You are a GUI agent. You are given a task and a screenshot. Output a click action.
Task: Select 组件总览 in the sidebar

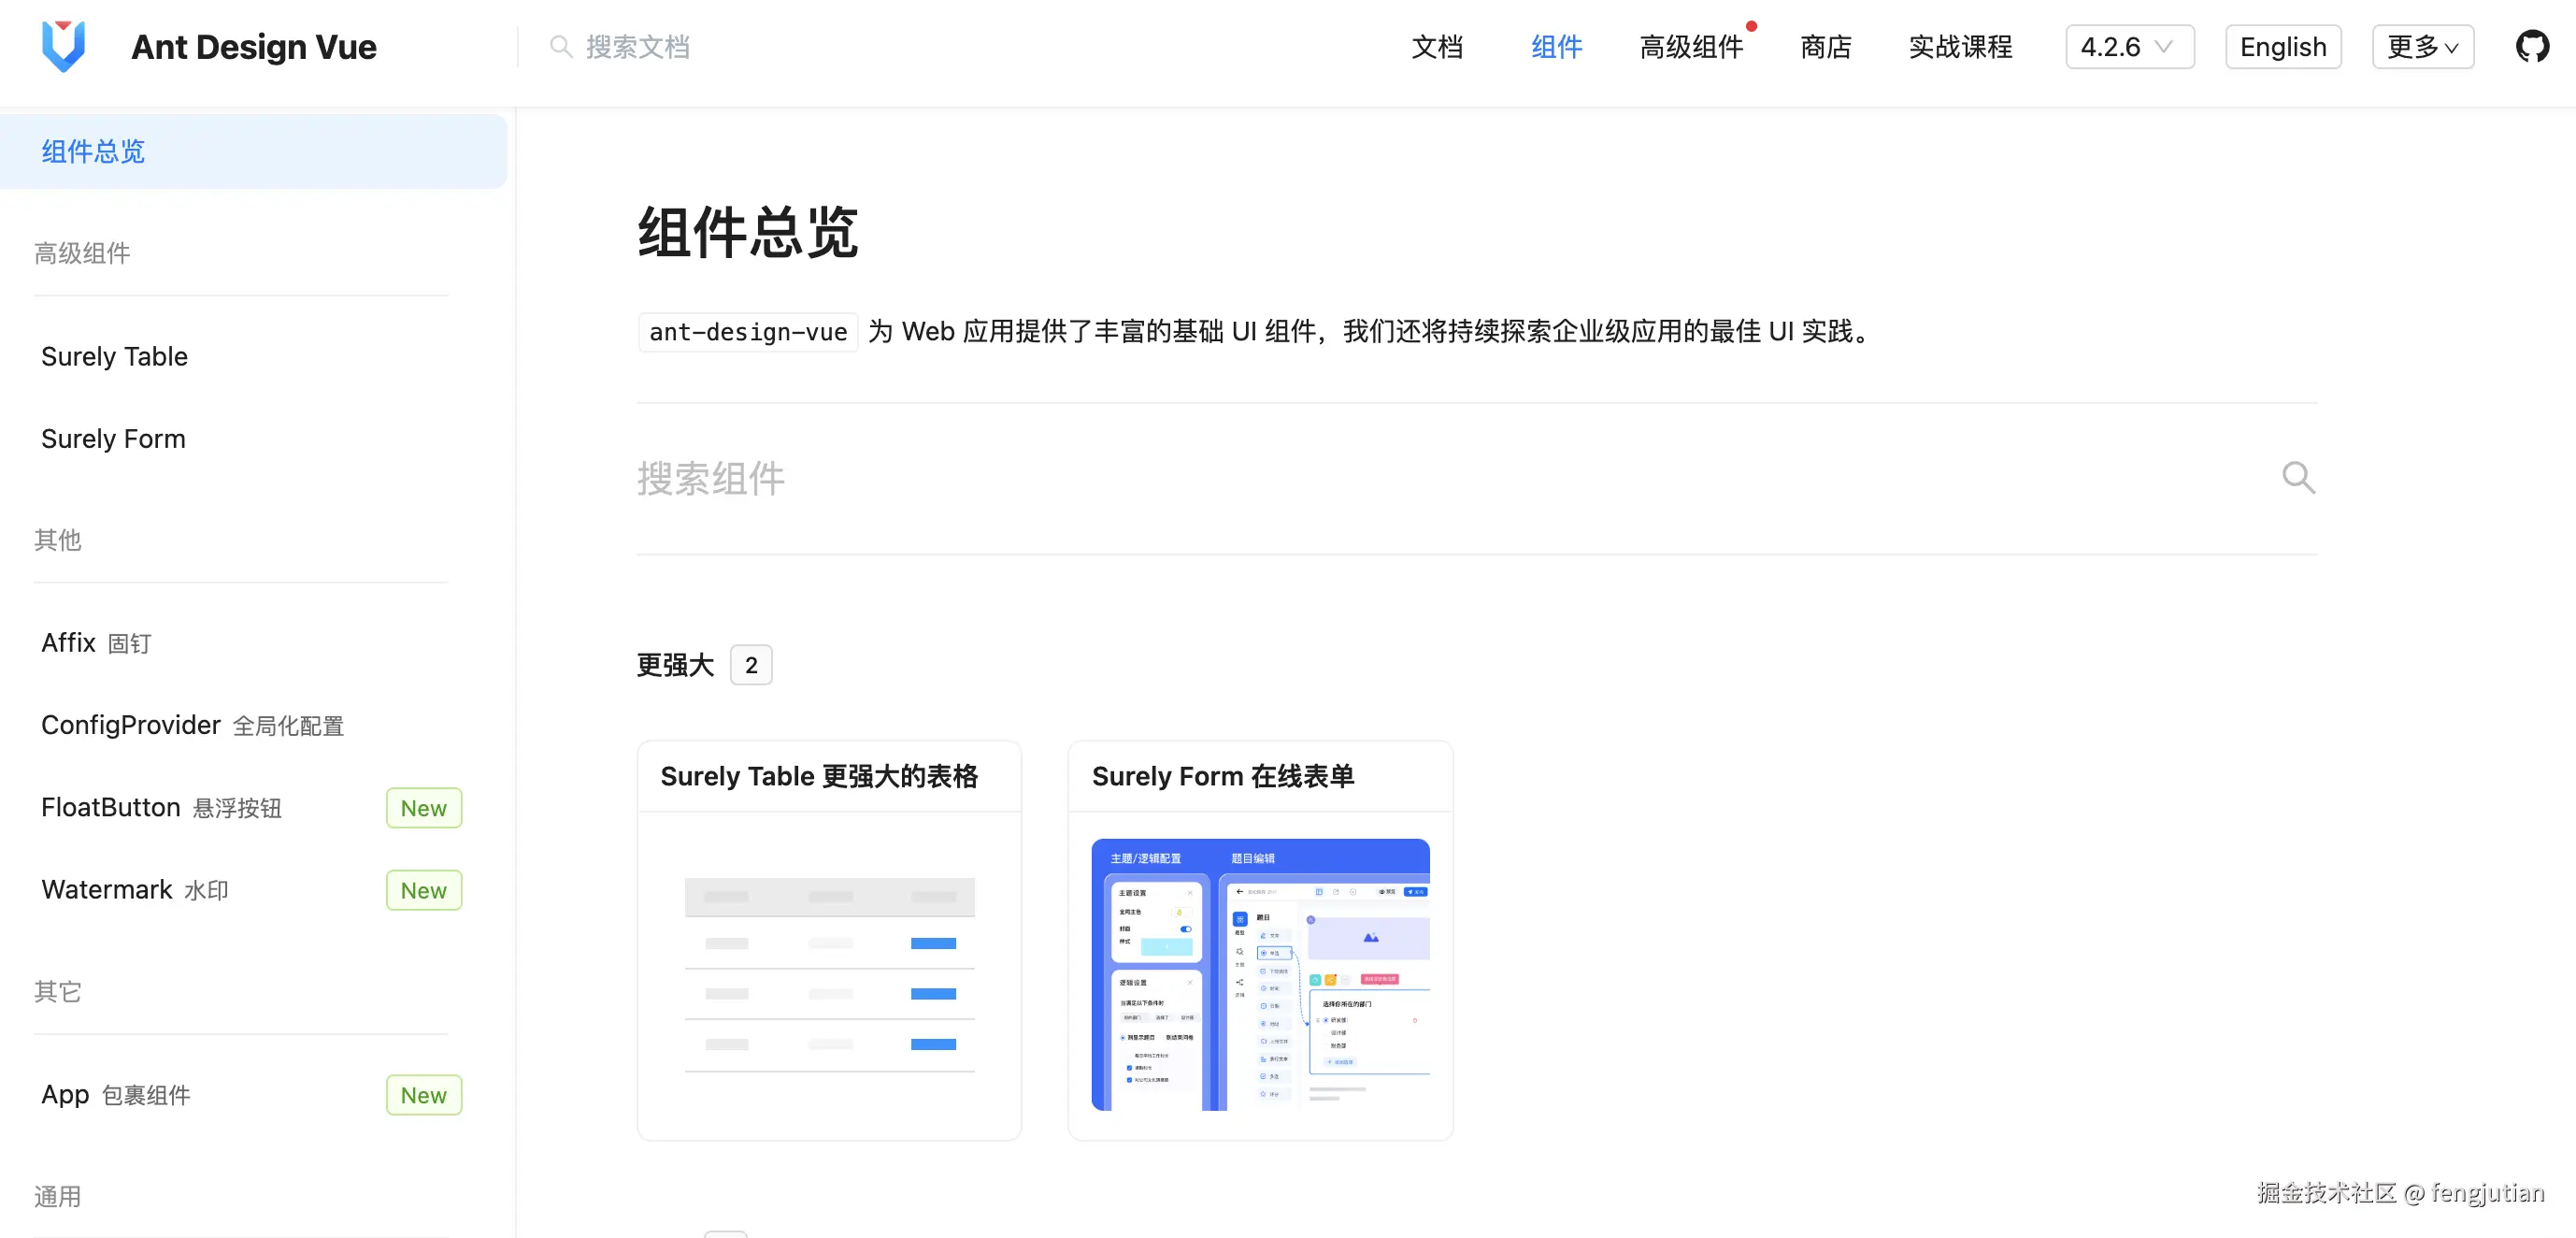(93, 151)
